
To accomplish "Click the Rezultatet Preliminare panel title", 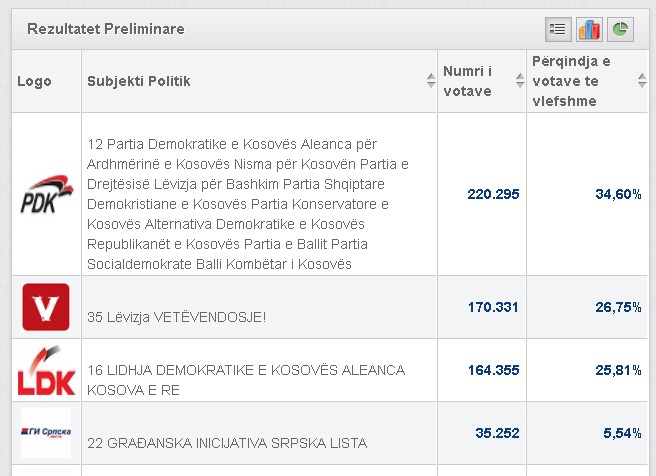I will (x=106, y=29).
